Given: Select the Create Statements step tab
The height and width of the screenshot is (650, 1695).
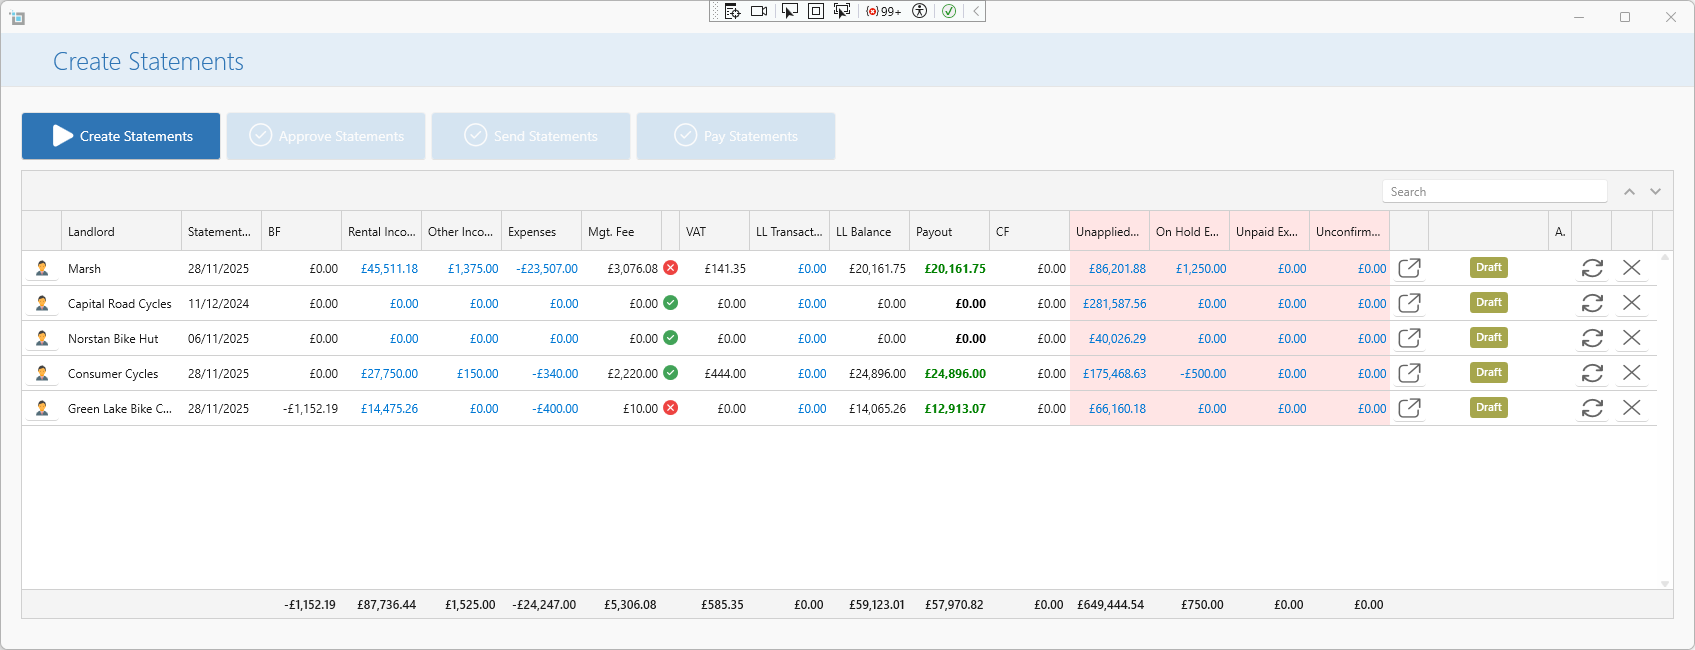Looking at the screenshot, I should pyautogui.click(x=121, y=136).
